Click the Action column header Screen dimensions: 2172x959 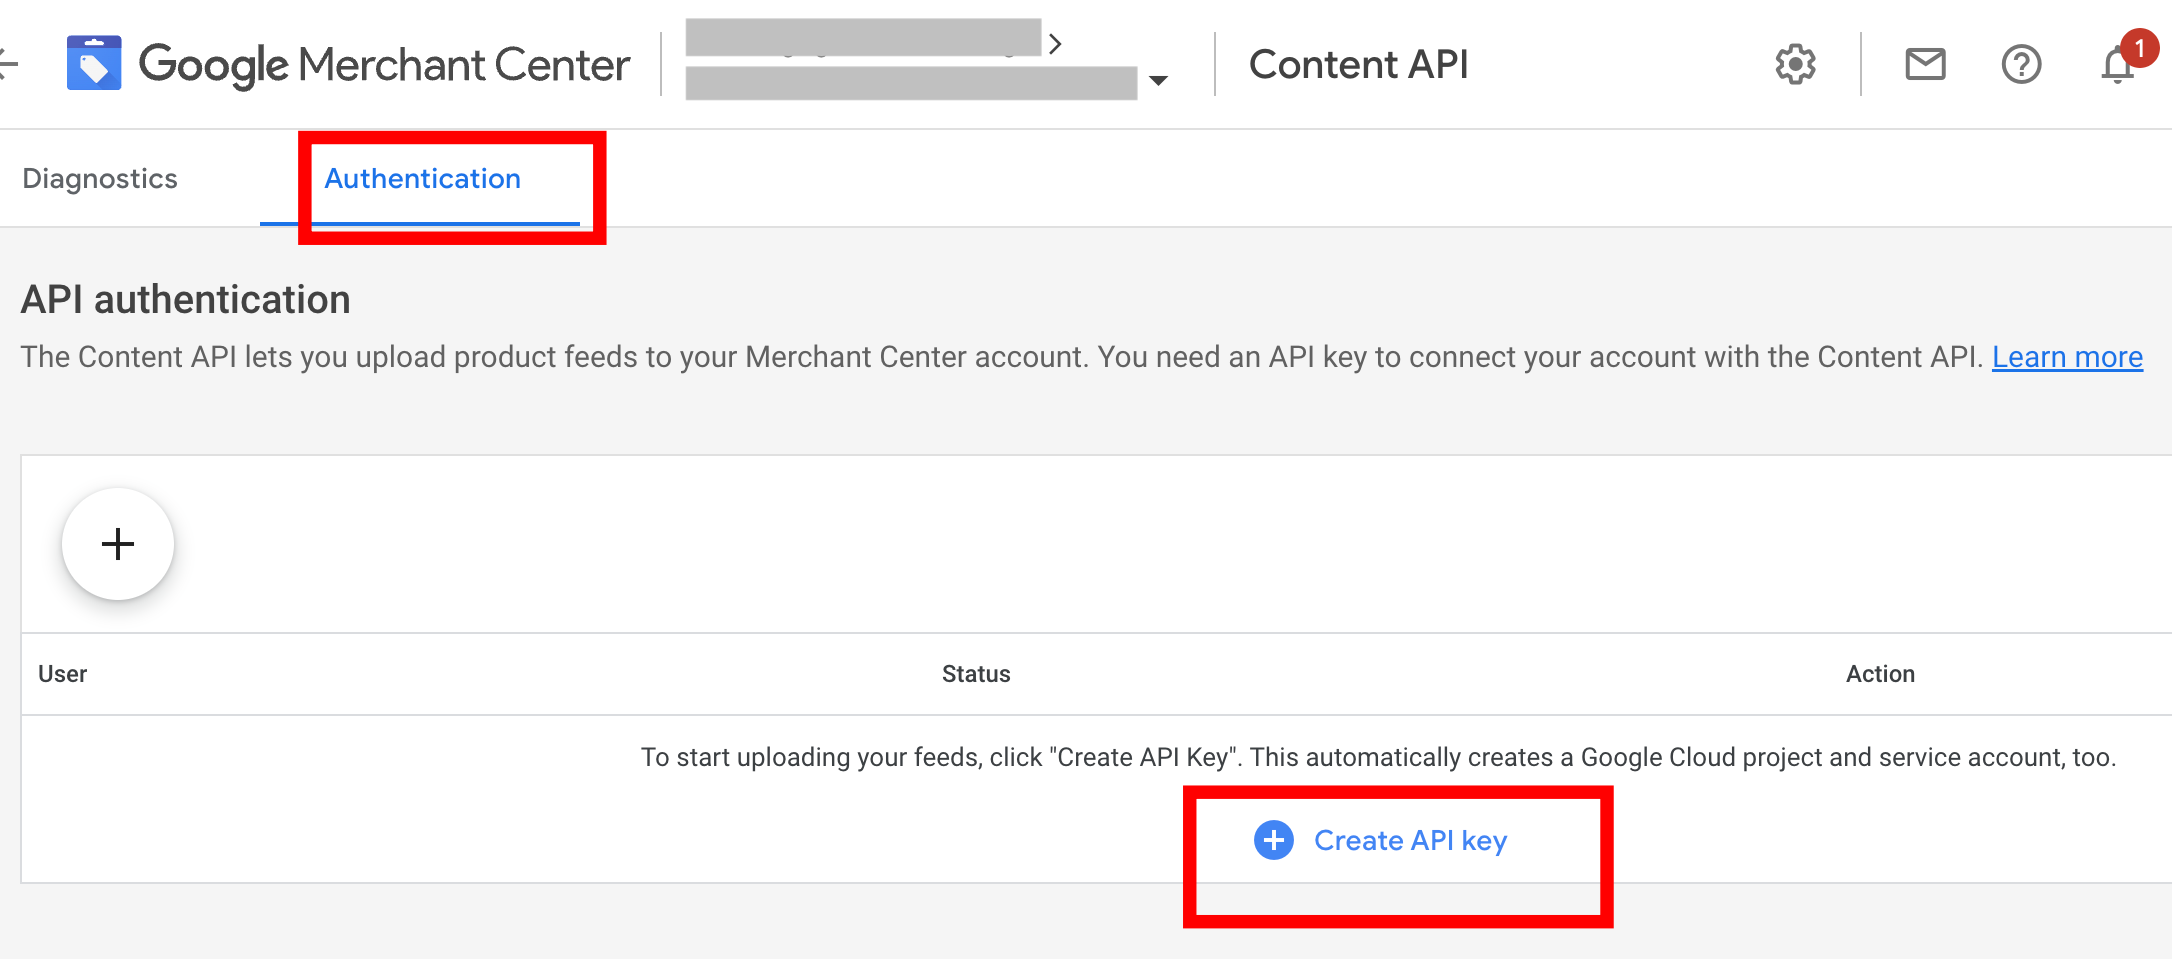pyautogui.click(x=1880, y=674)
